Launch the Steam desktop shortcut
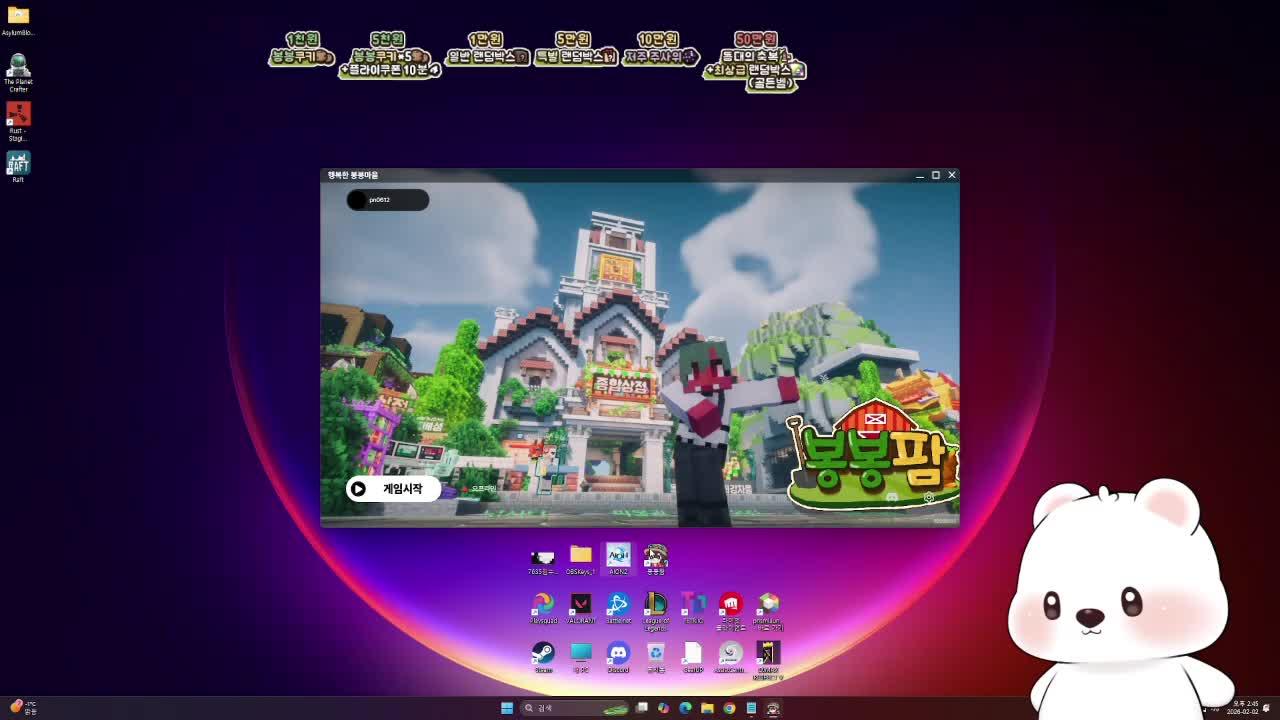The height and width of the screenshot is (720, 1280). [543, 657]
